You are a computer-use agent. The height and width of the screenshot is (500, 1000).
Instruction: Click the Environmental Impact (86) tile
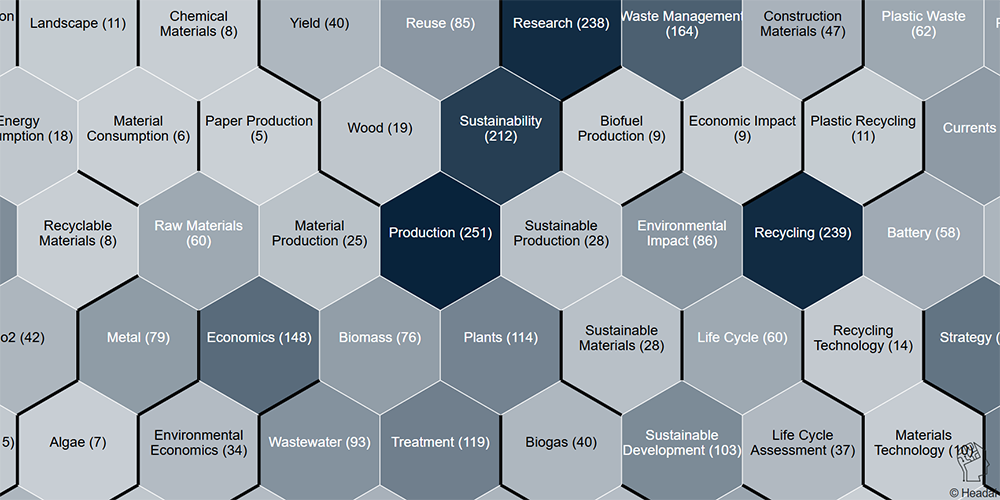coord(682,233)
